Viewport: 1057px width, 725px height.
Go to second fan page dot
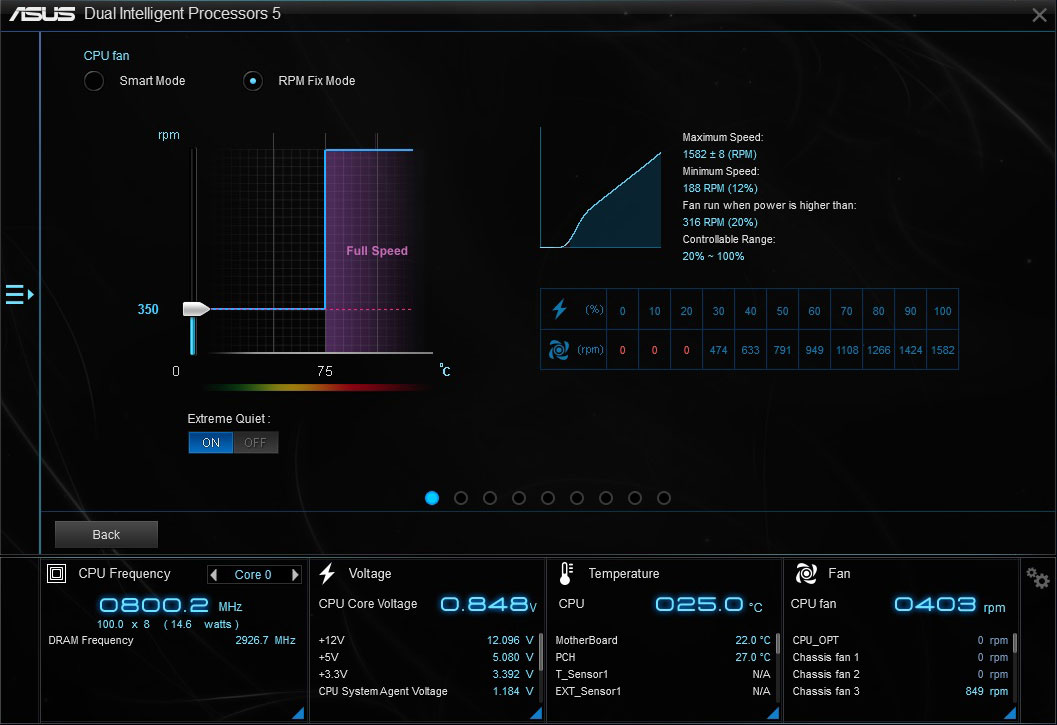tap(461, 498)
